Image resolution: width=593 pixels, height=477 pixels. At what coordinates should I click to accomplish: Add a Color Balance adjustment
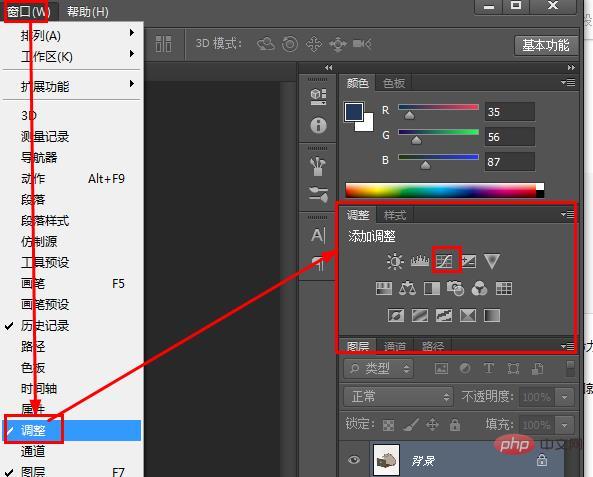[407, 289]
